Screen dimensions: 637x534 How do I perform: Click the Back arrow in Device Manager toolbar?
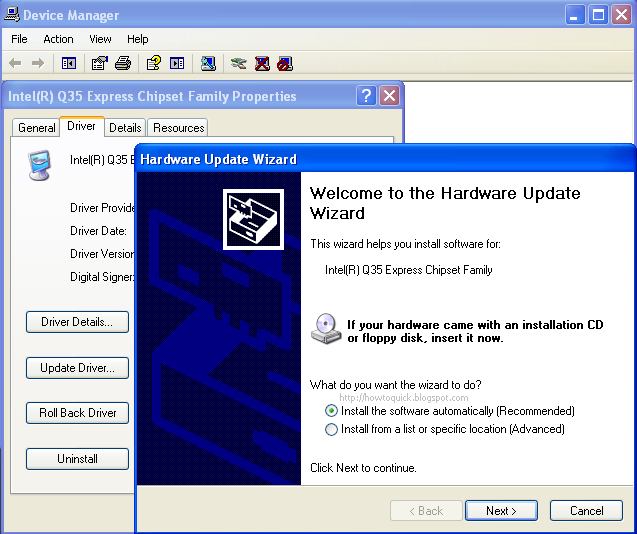15,63
